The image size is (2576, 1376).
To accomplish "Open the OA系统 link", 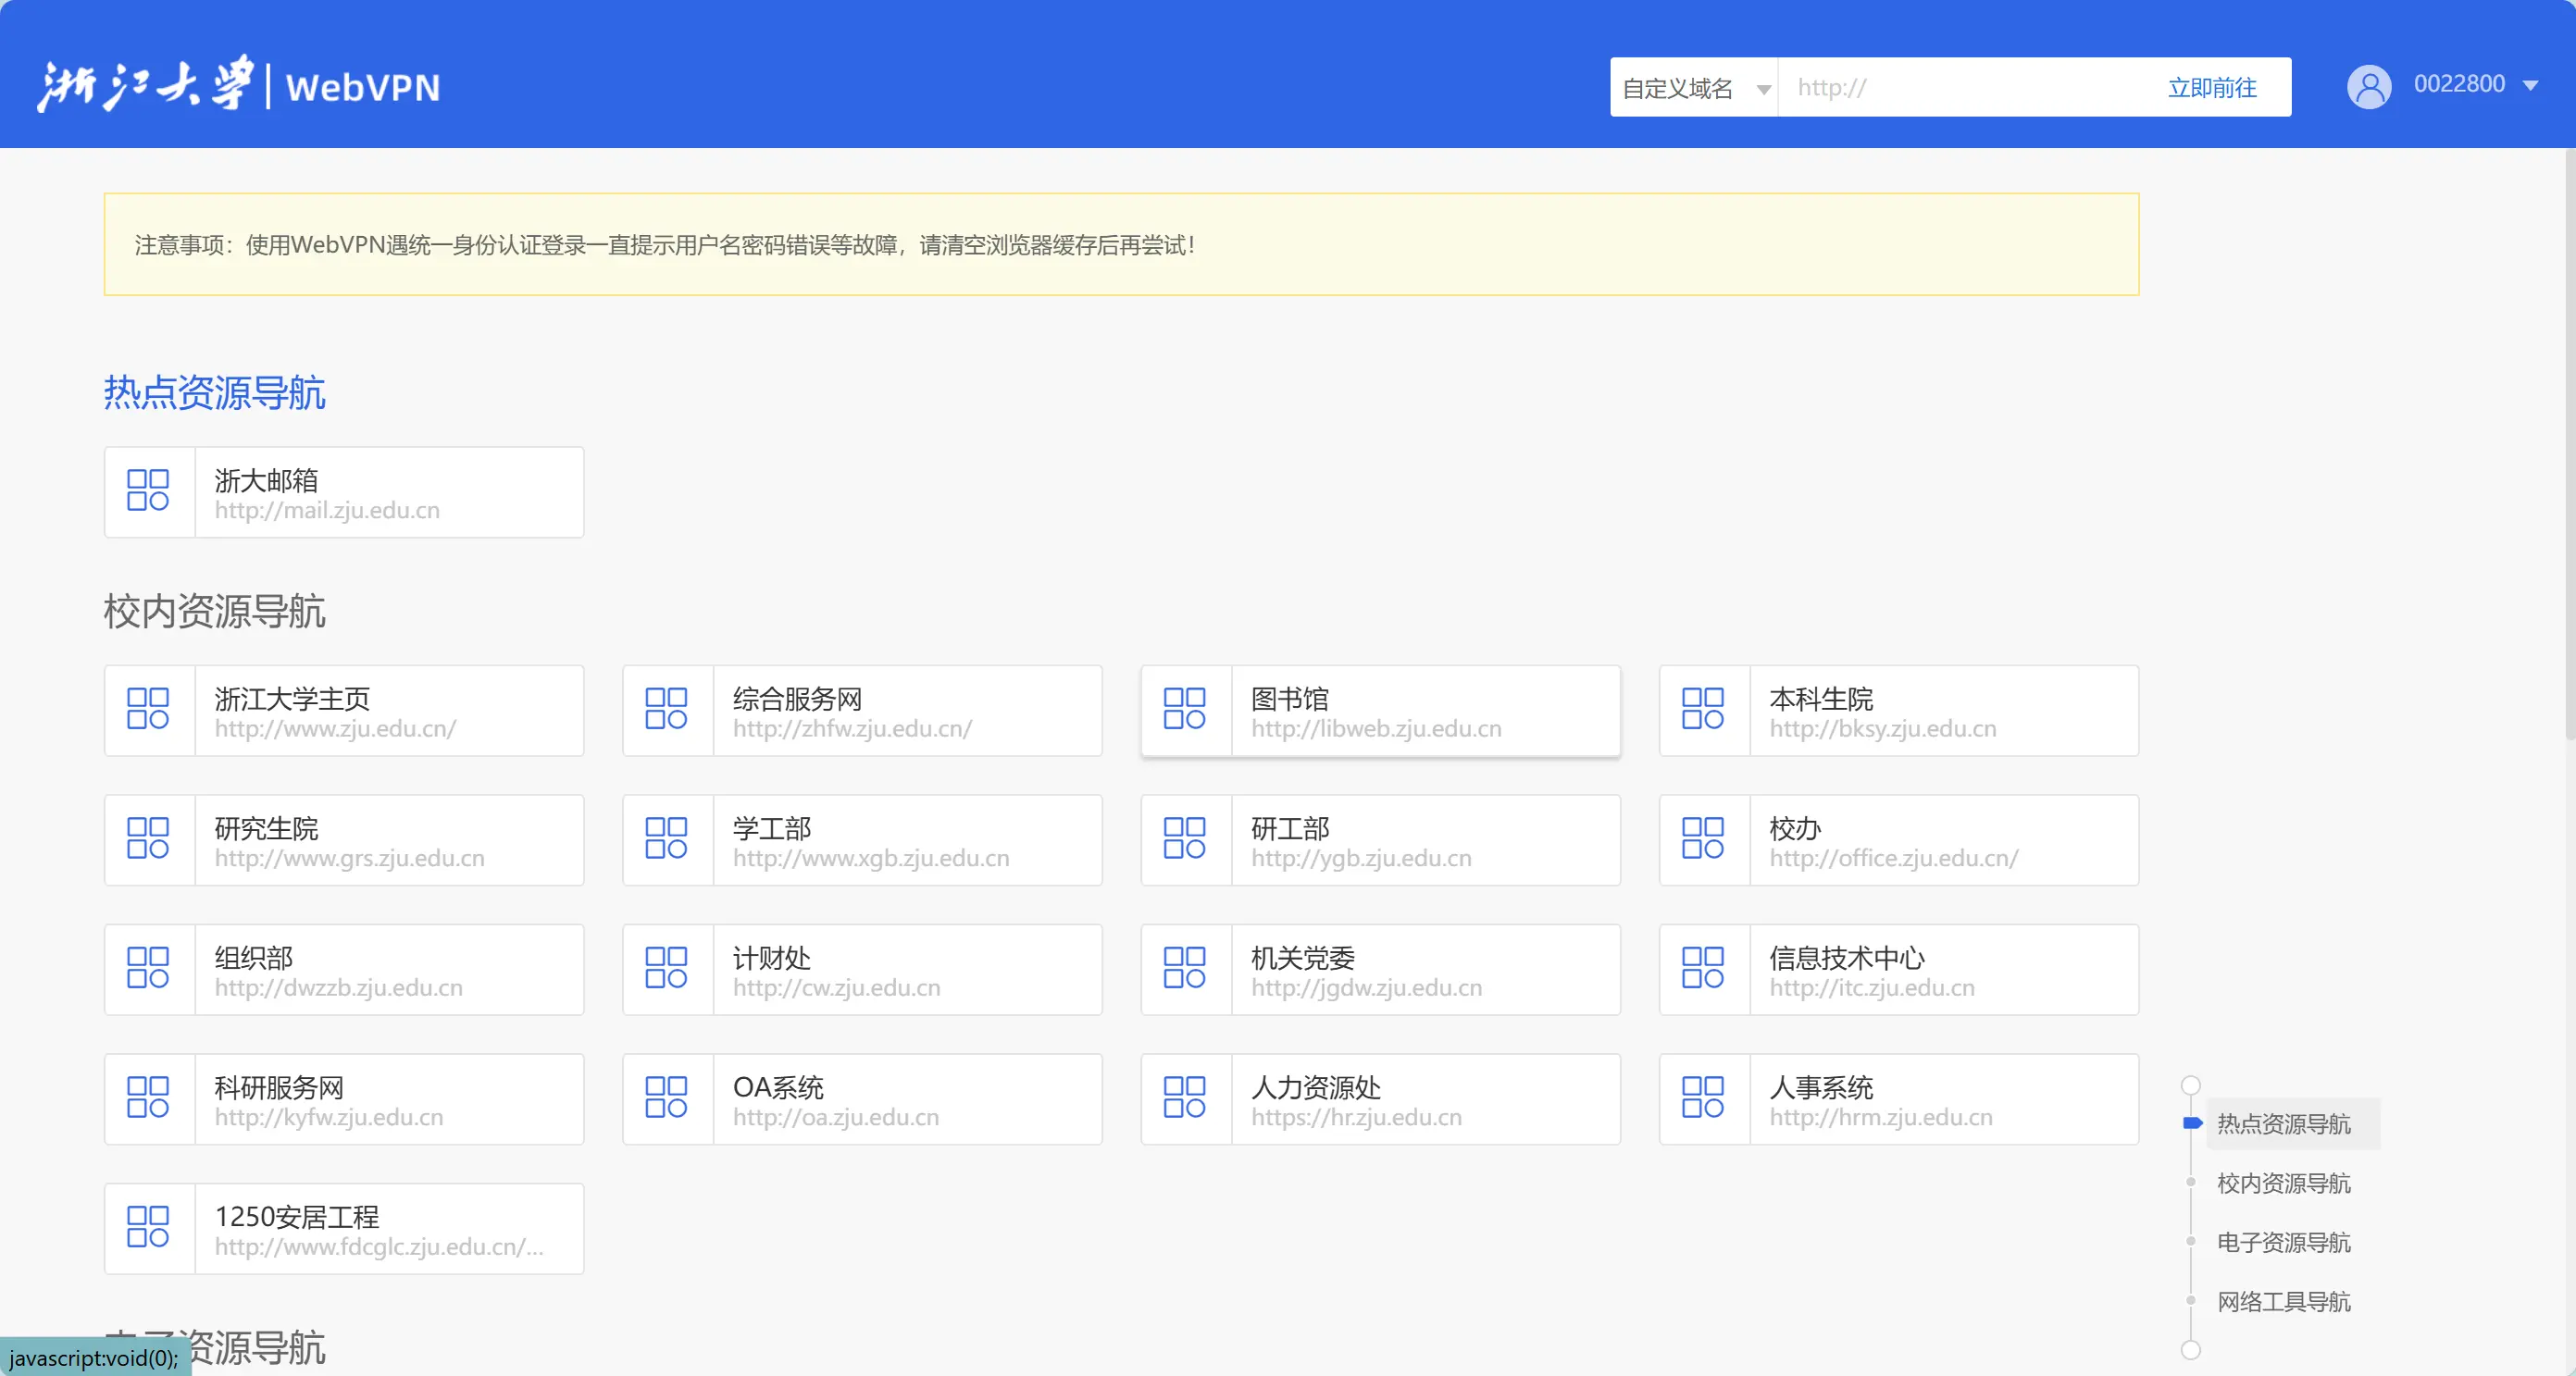I will click(x=862, y=1099).
